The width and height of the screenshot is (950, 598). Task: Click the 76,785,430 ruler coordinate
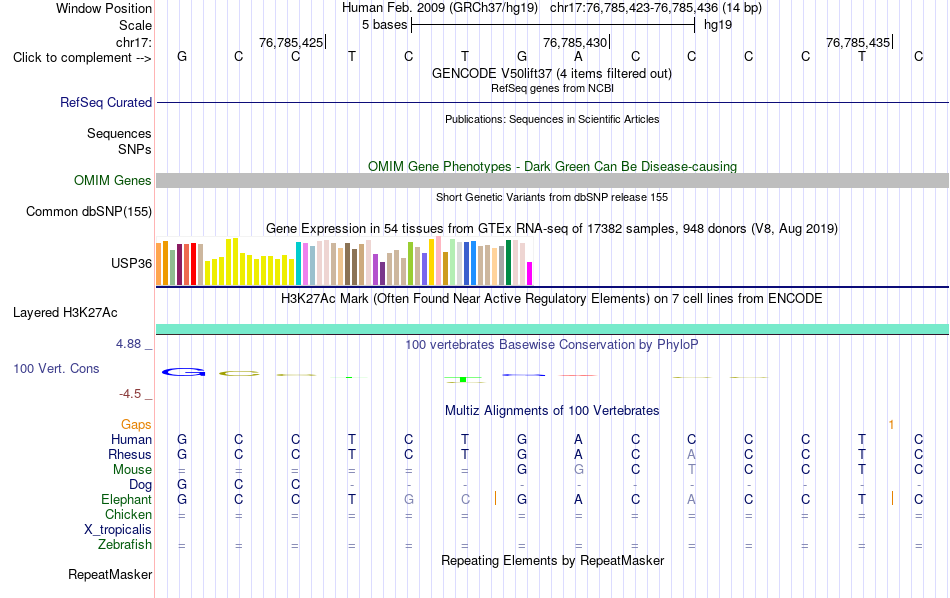click(x=575, y=42)
